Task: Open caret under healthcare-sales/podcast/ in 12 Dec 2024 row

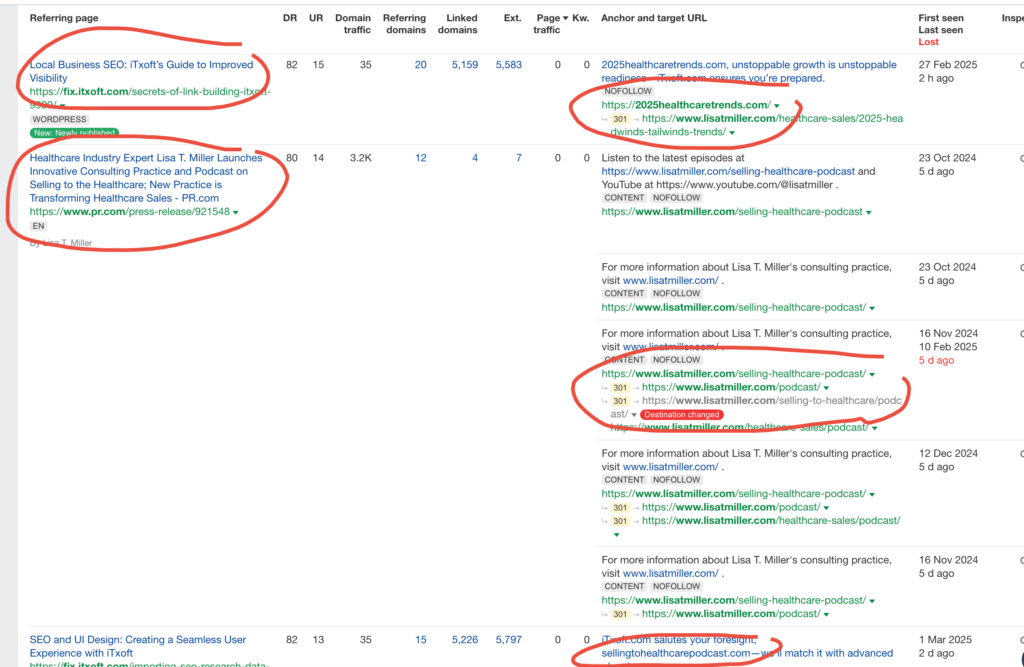Action: pos(616,534)
